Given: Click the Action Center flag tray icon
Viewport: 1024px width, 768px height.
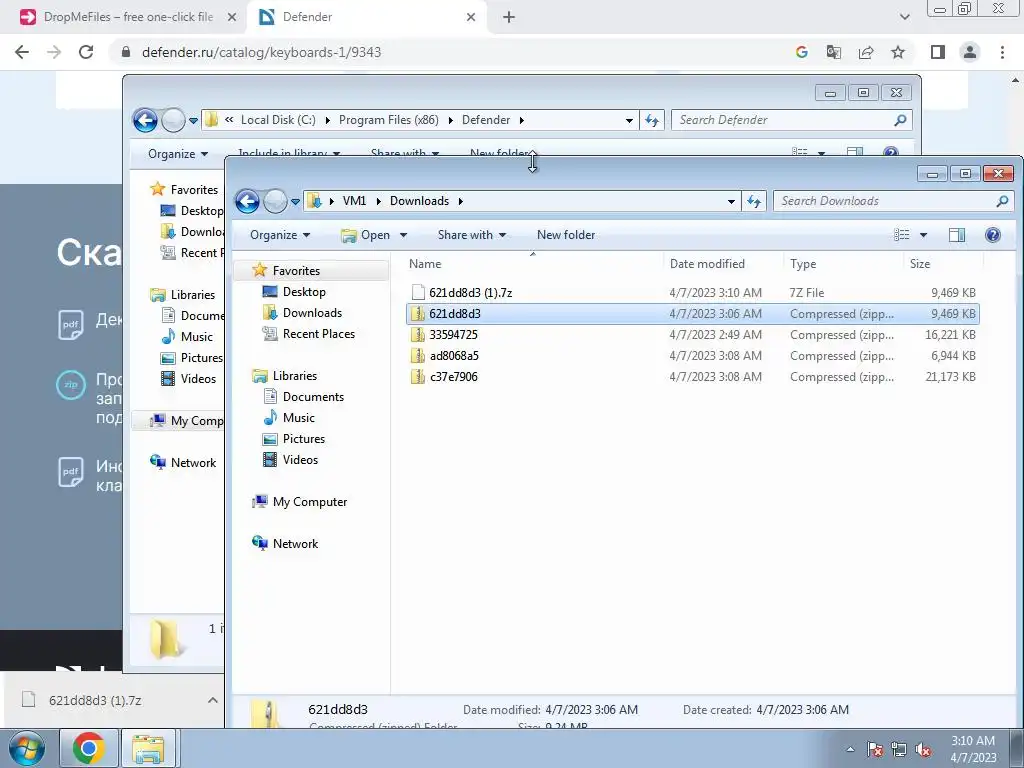Looking at the screenshot, I should 874,750.
